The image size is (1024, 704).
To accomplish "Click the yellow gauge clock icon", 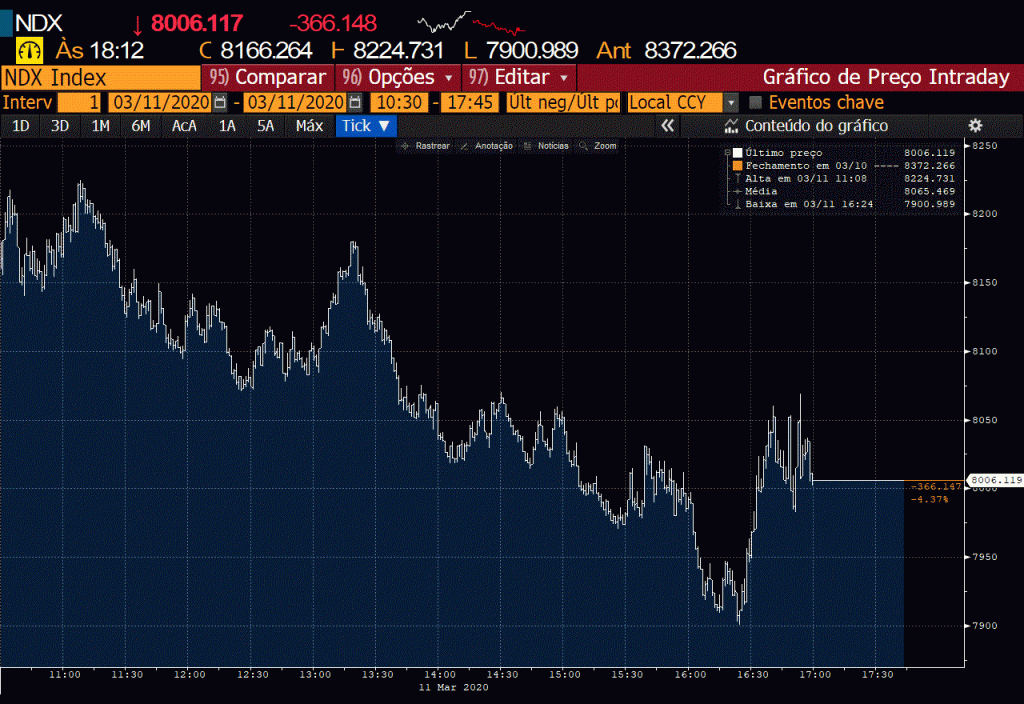I will [29, 50].
